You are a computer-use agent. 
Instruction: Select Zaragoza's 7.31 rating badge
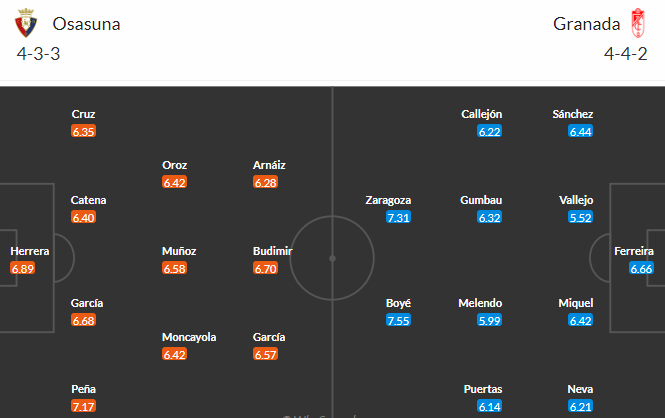(398, 217)
